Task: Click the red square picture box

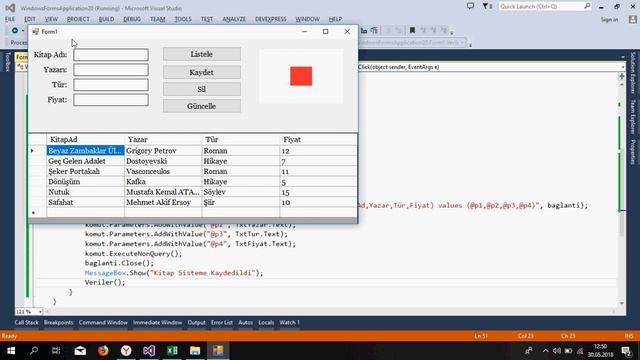Action: (x=301, y=76)
